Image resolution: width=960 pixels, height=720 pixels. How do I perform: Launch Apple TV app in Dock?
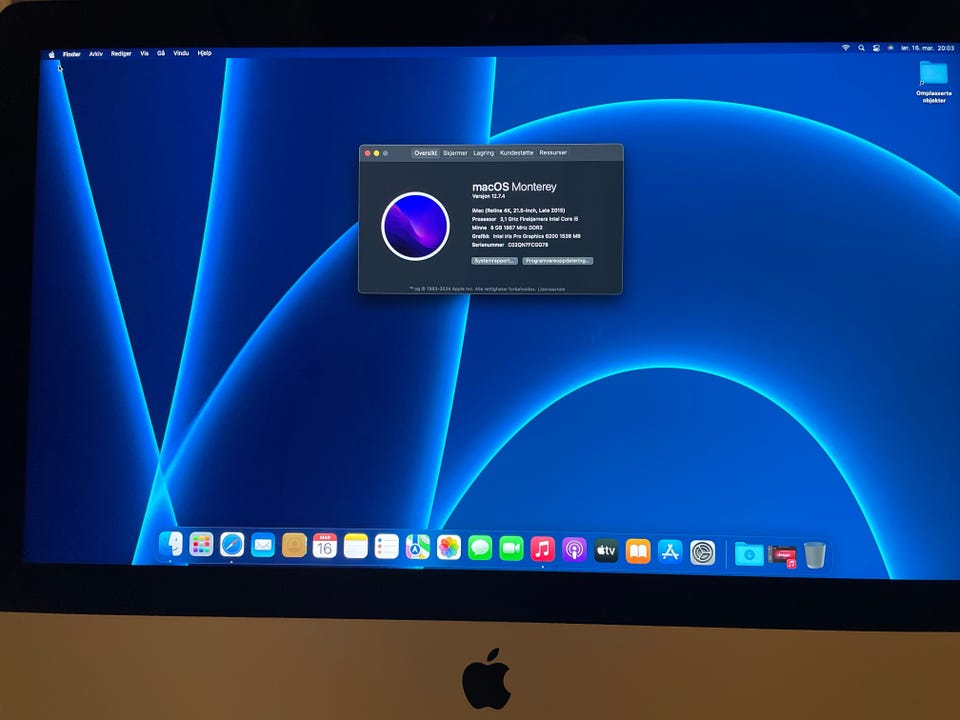pos(606,550)
